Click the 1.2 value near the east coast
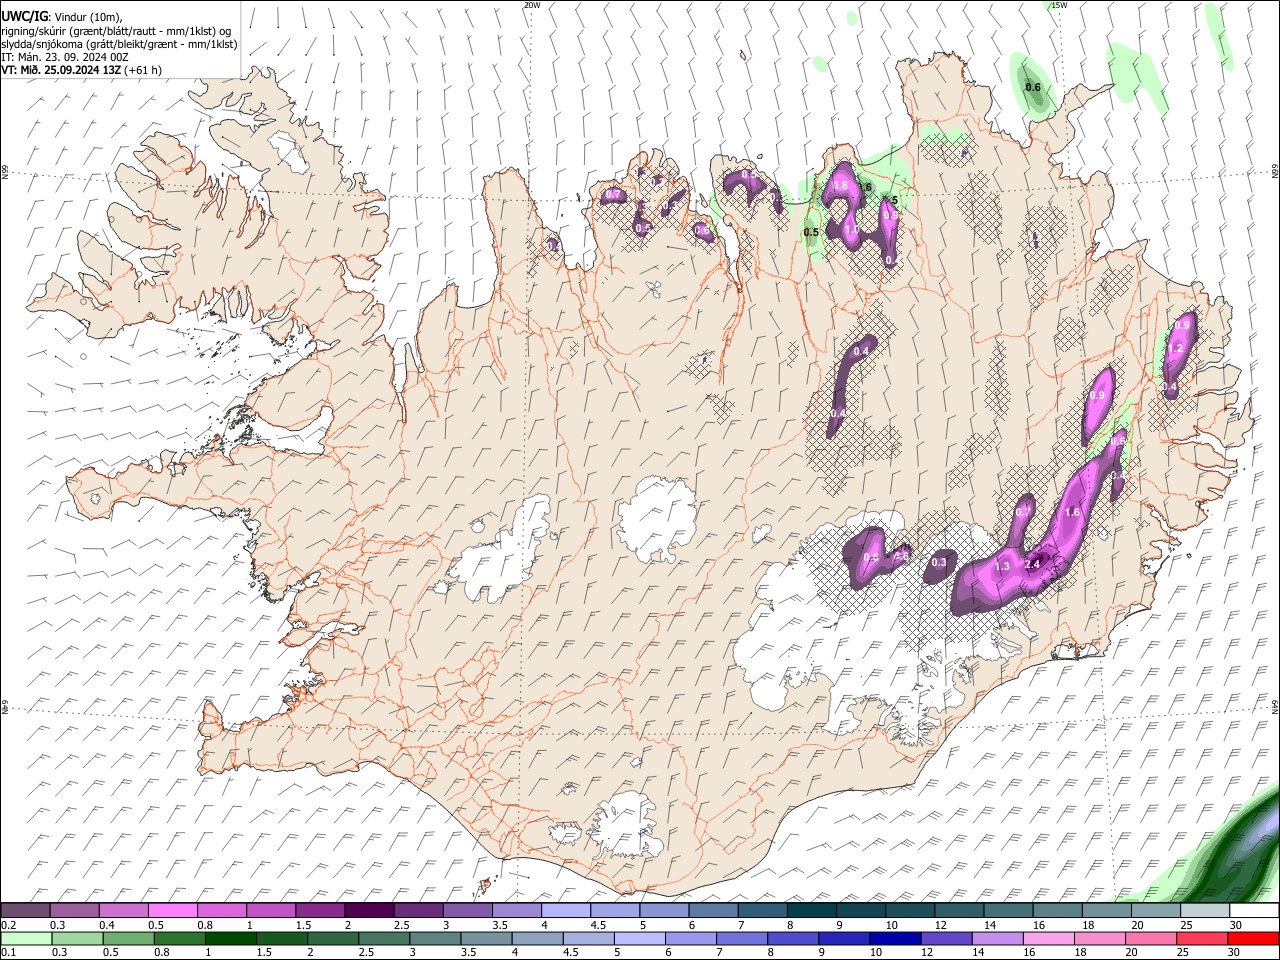Viewport: 1280px width, 960px height. (1175, 348)
